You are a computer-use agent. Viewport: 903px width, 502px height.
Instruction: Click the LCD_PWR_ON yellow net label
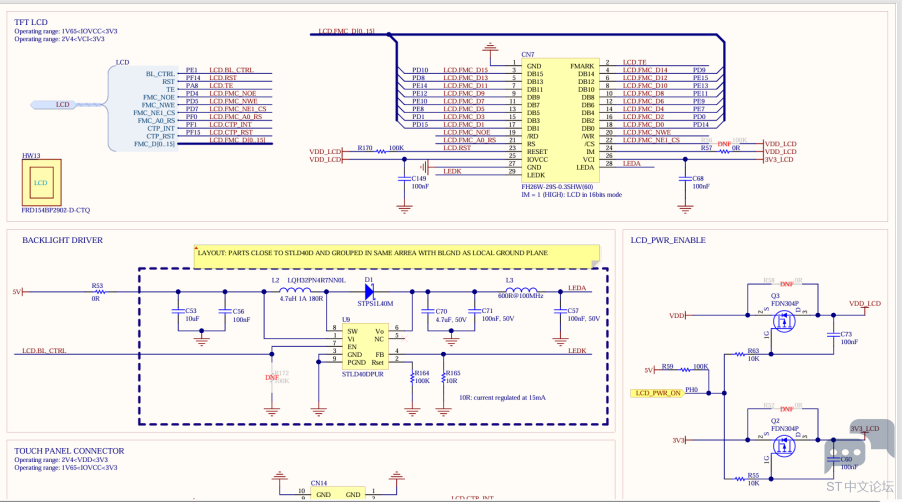click(658, 393)
